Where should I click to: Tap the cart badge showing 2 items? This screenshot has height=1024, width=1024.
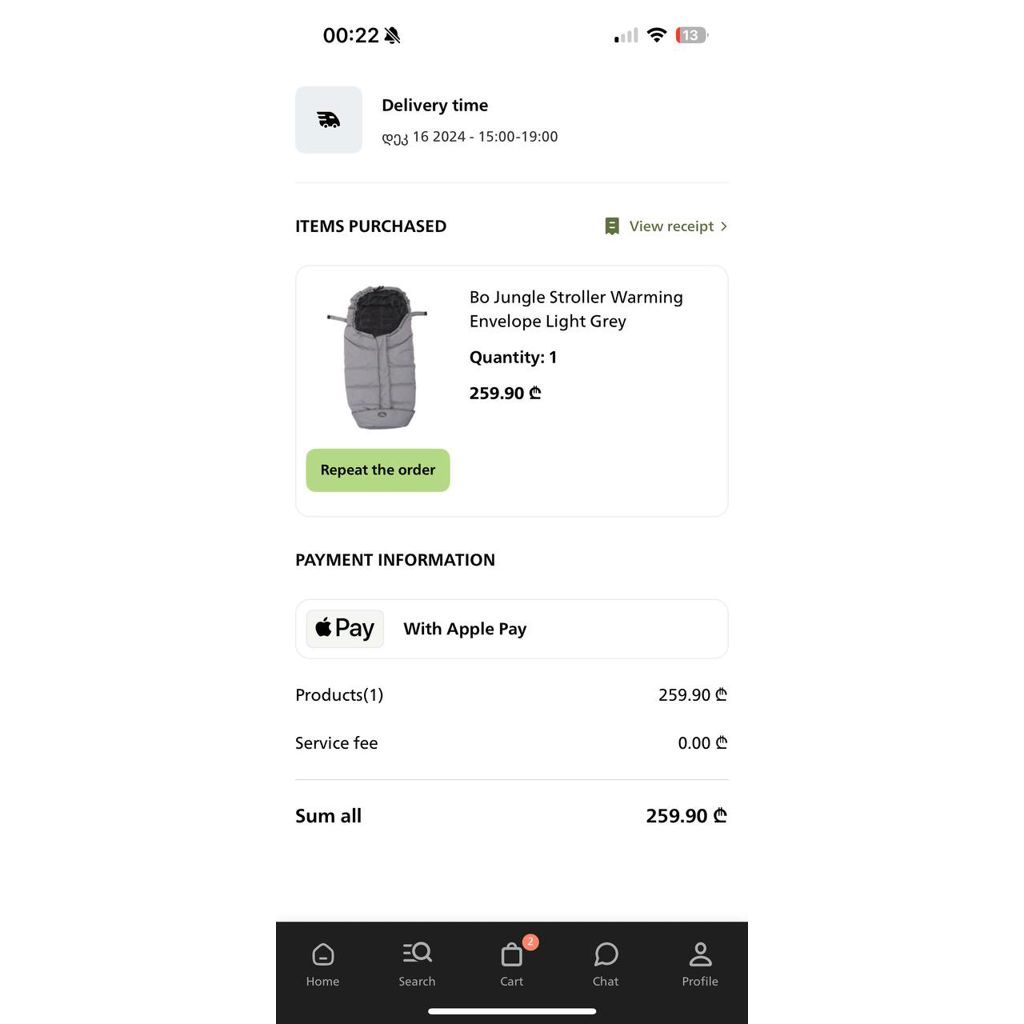[x=530, y=942]
